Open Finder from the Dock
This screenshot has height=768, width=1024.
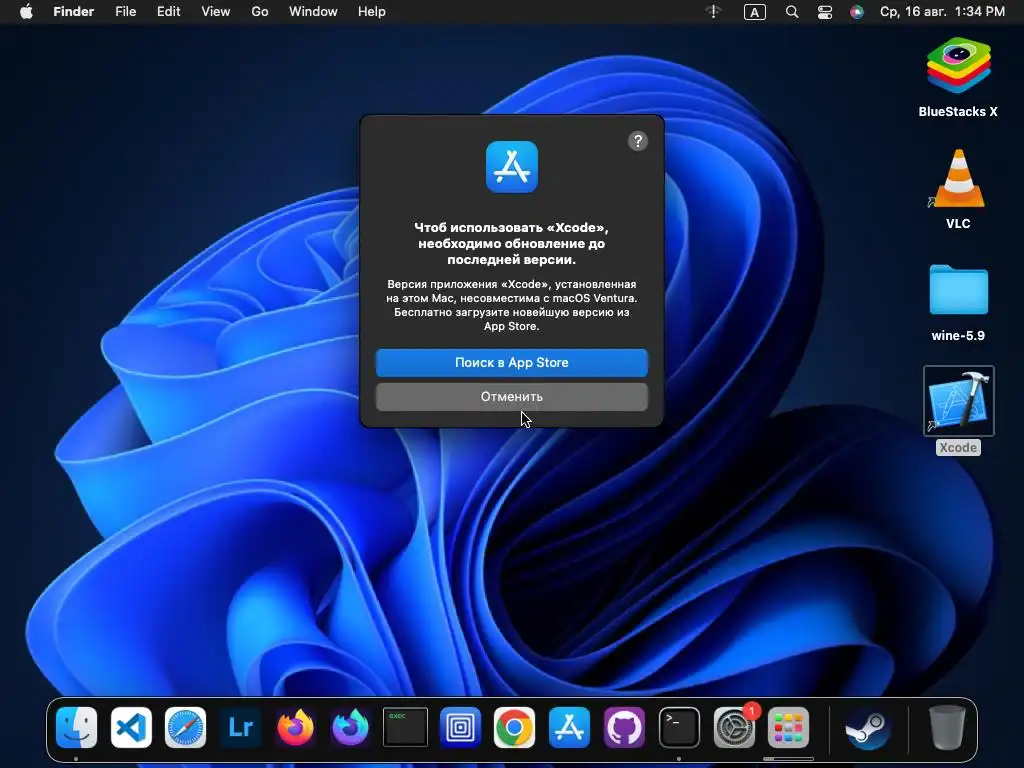(76, 727)
